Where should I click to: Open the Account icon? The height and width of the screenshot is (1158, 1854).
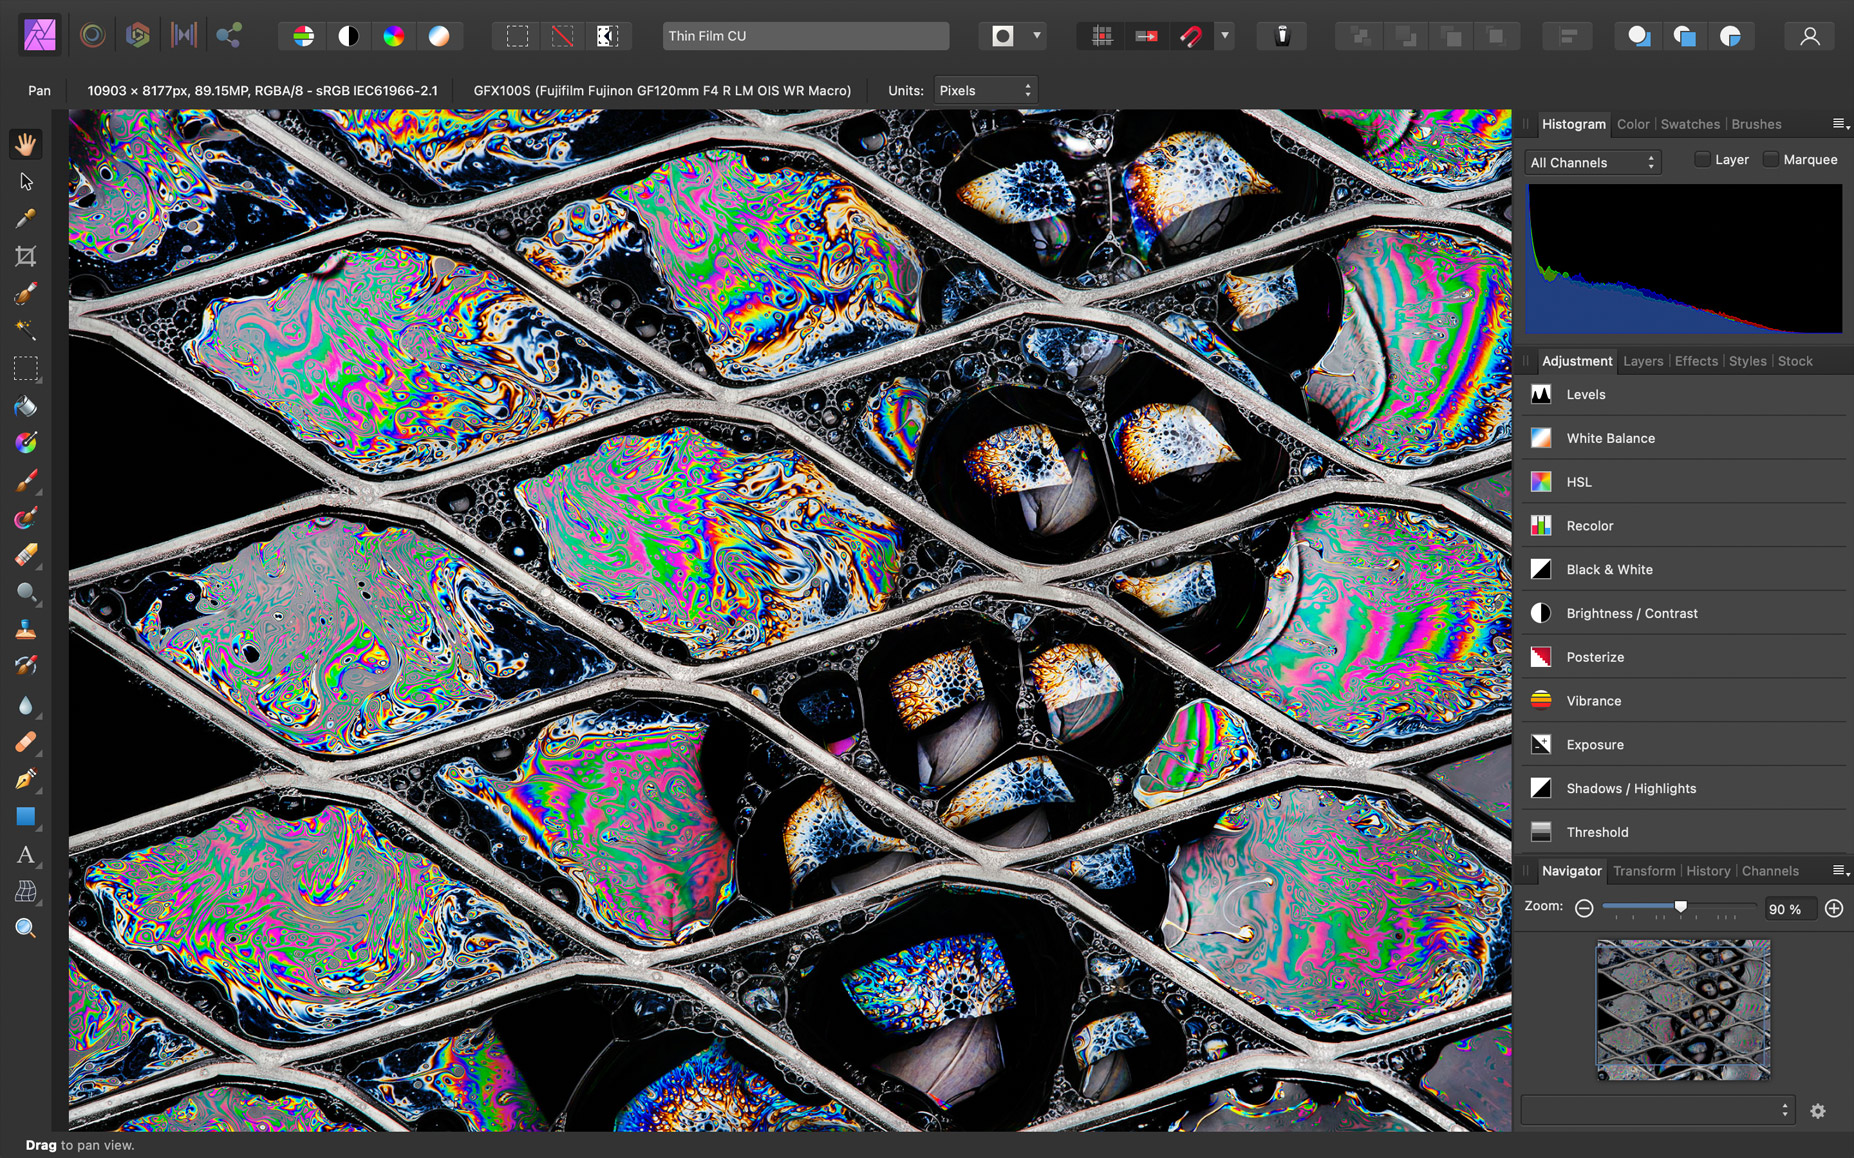click(x=1809, y=36)
